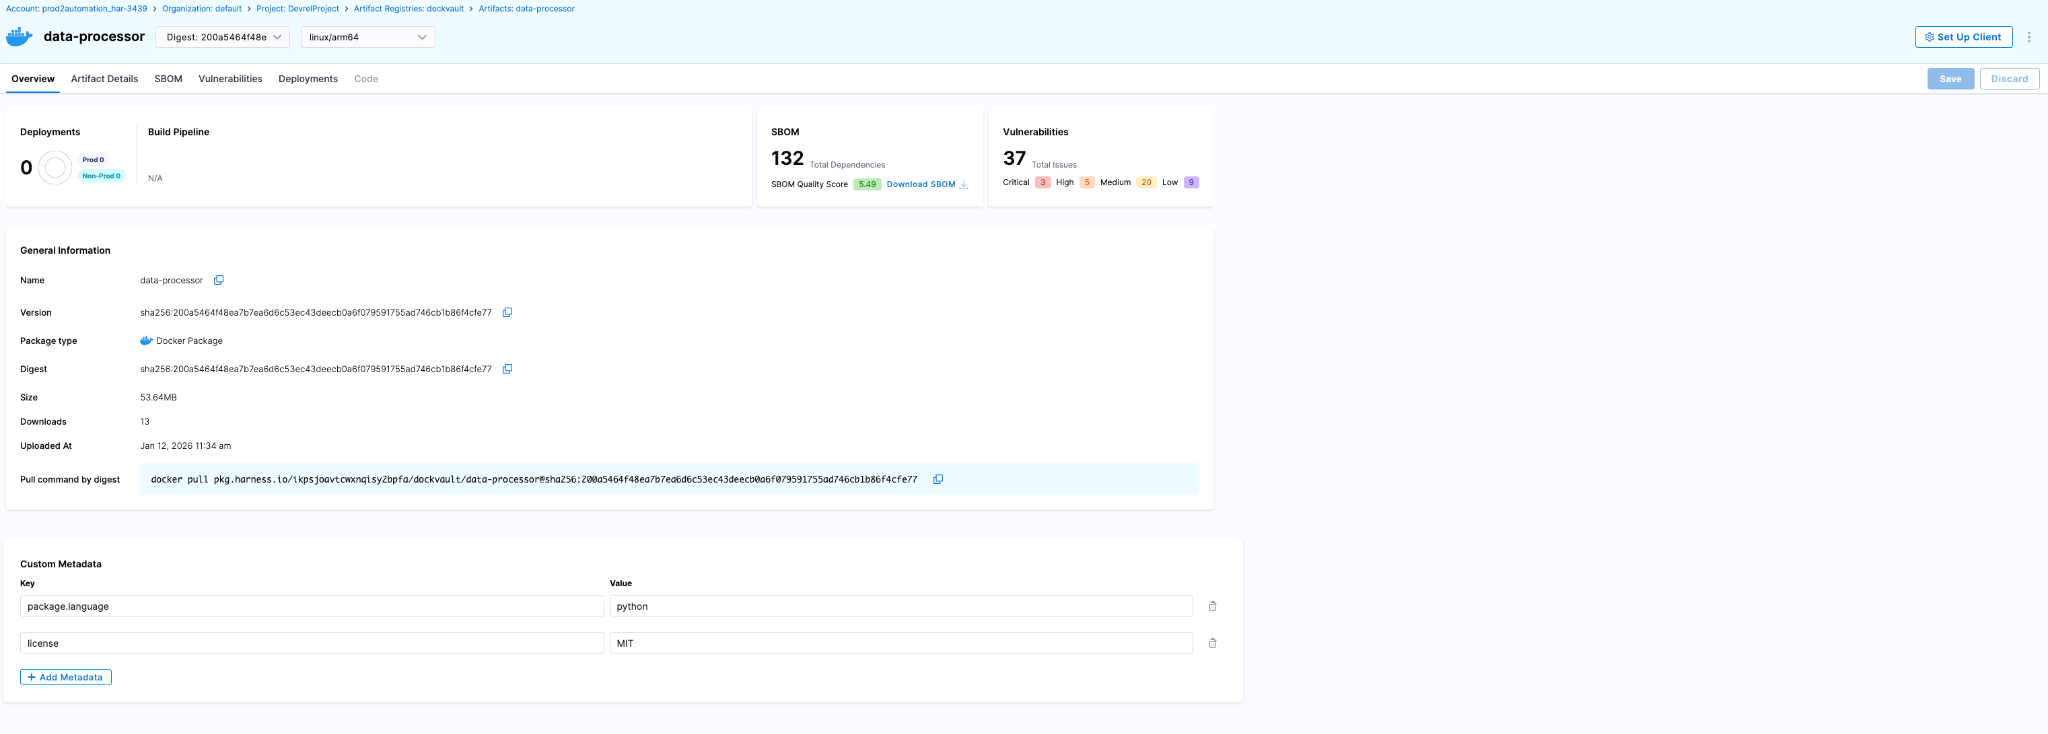Open the Deployments tab
This screenshot has width=2048, height=734.
308,79
